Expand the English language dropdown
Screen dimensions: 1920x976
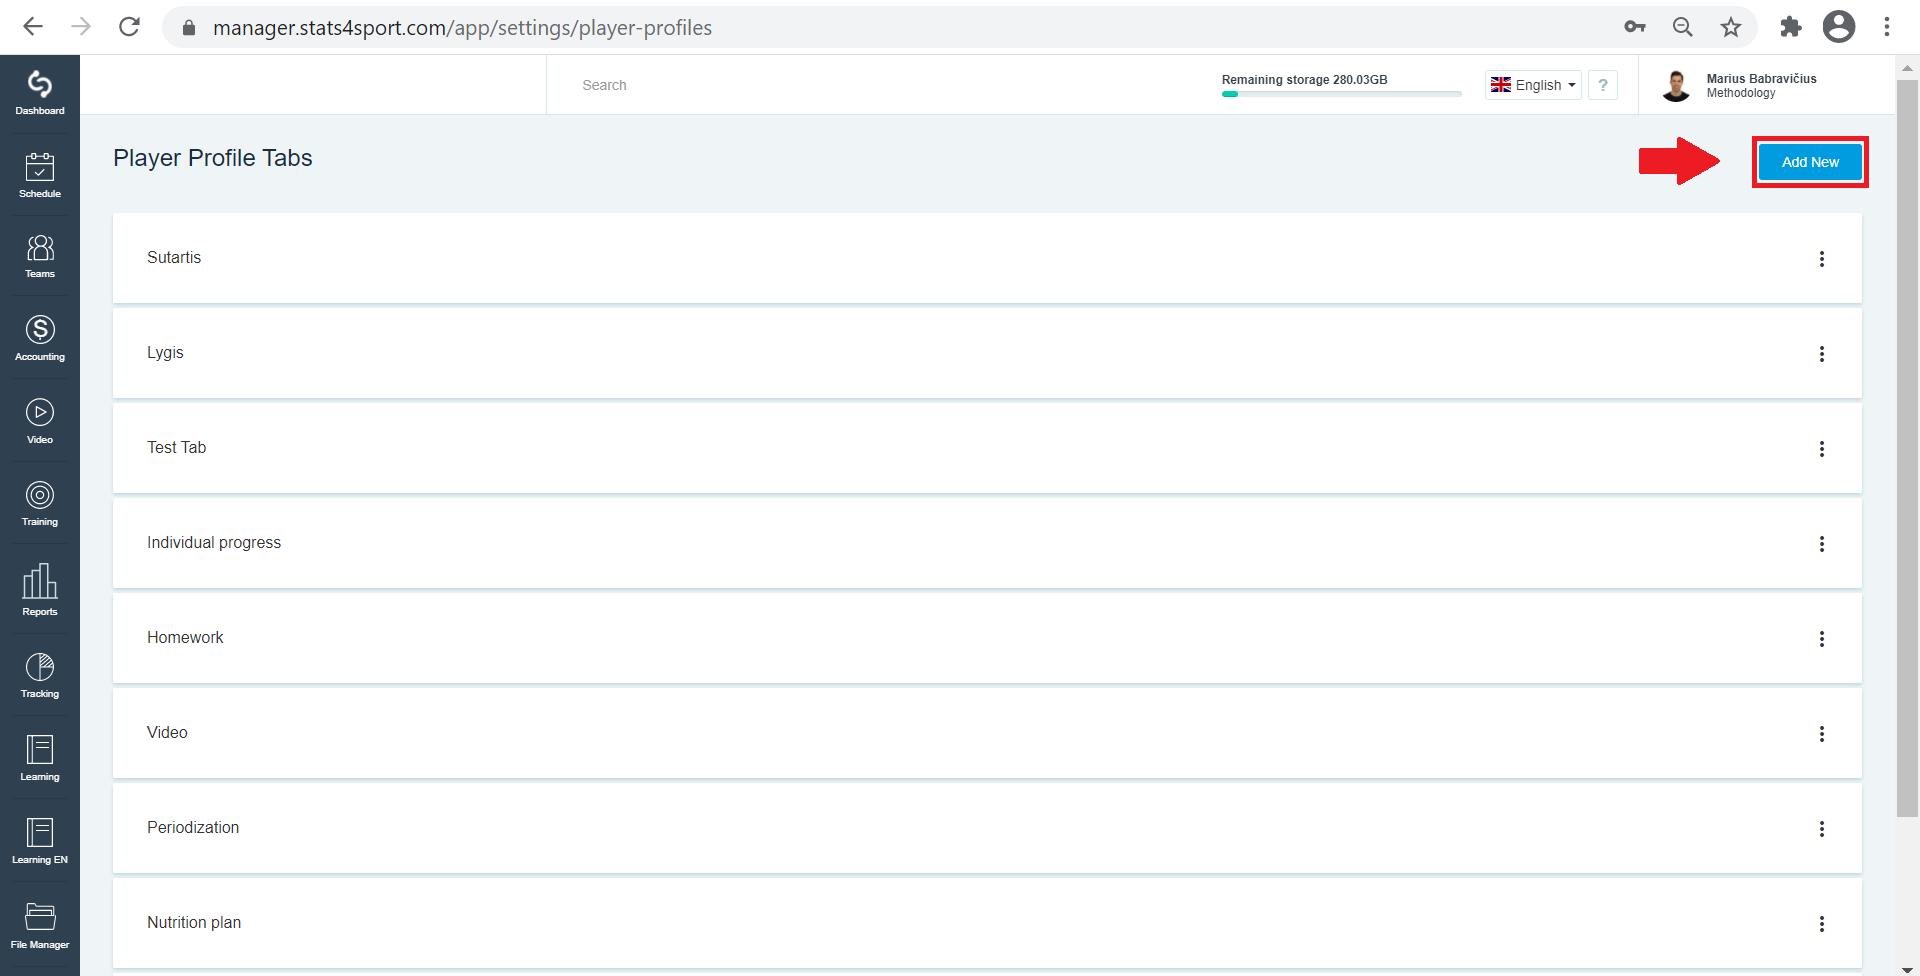pos(1533,85)
